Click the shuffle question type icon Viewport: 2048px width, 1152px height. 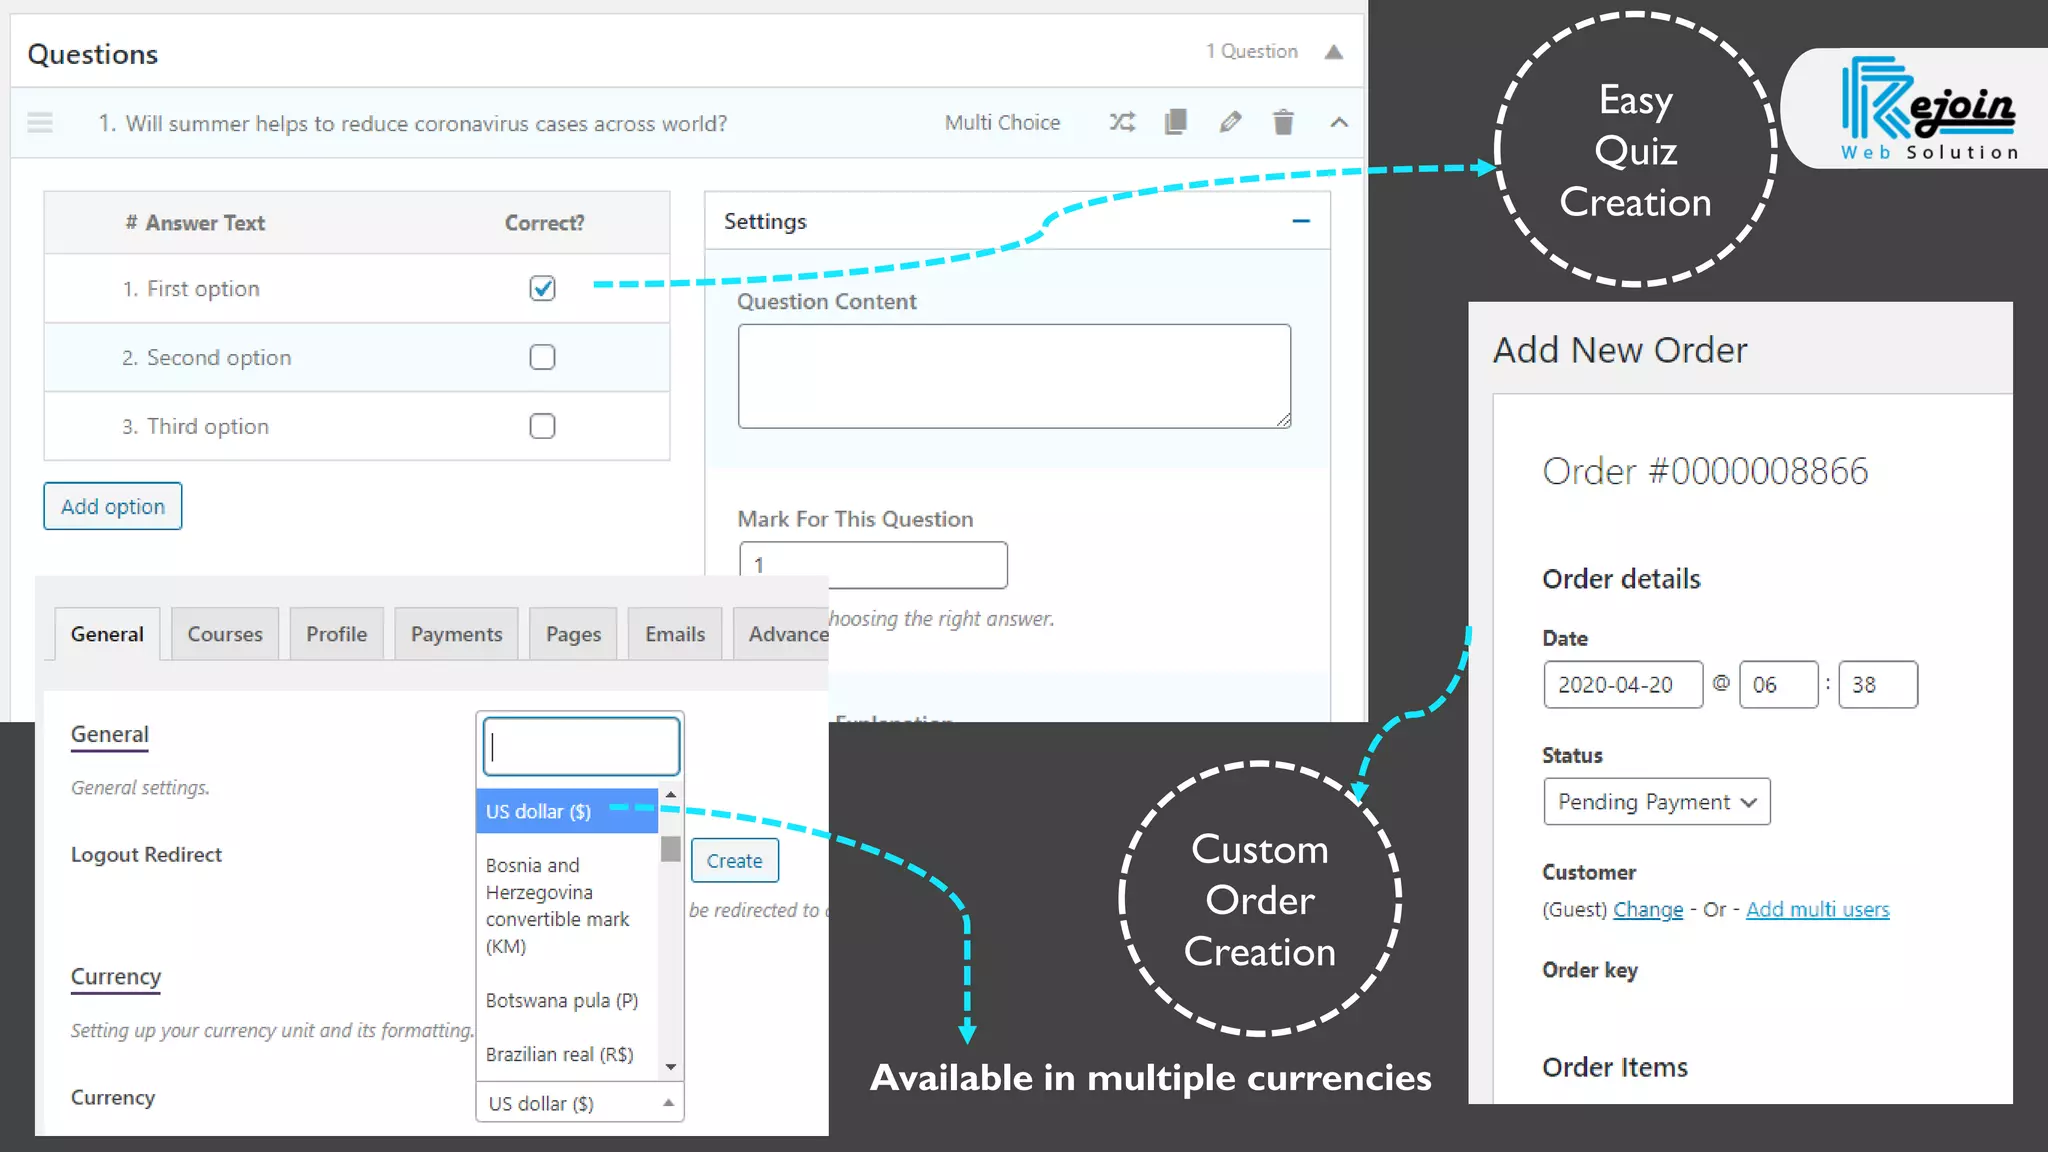(1122, 122)
